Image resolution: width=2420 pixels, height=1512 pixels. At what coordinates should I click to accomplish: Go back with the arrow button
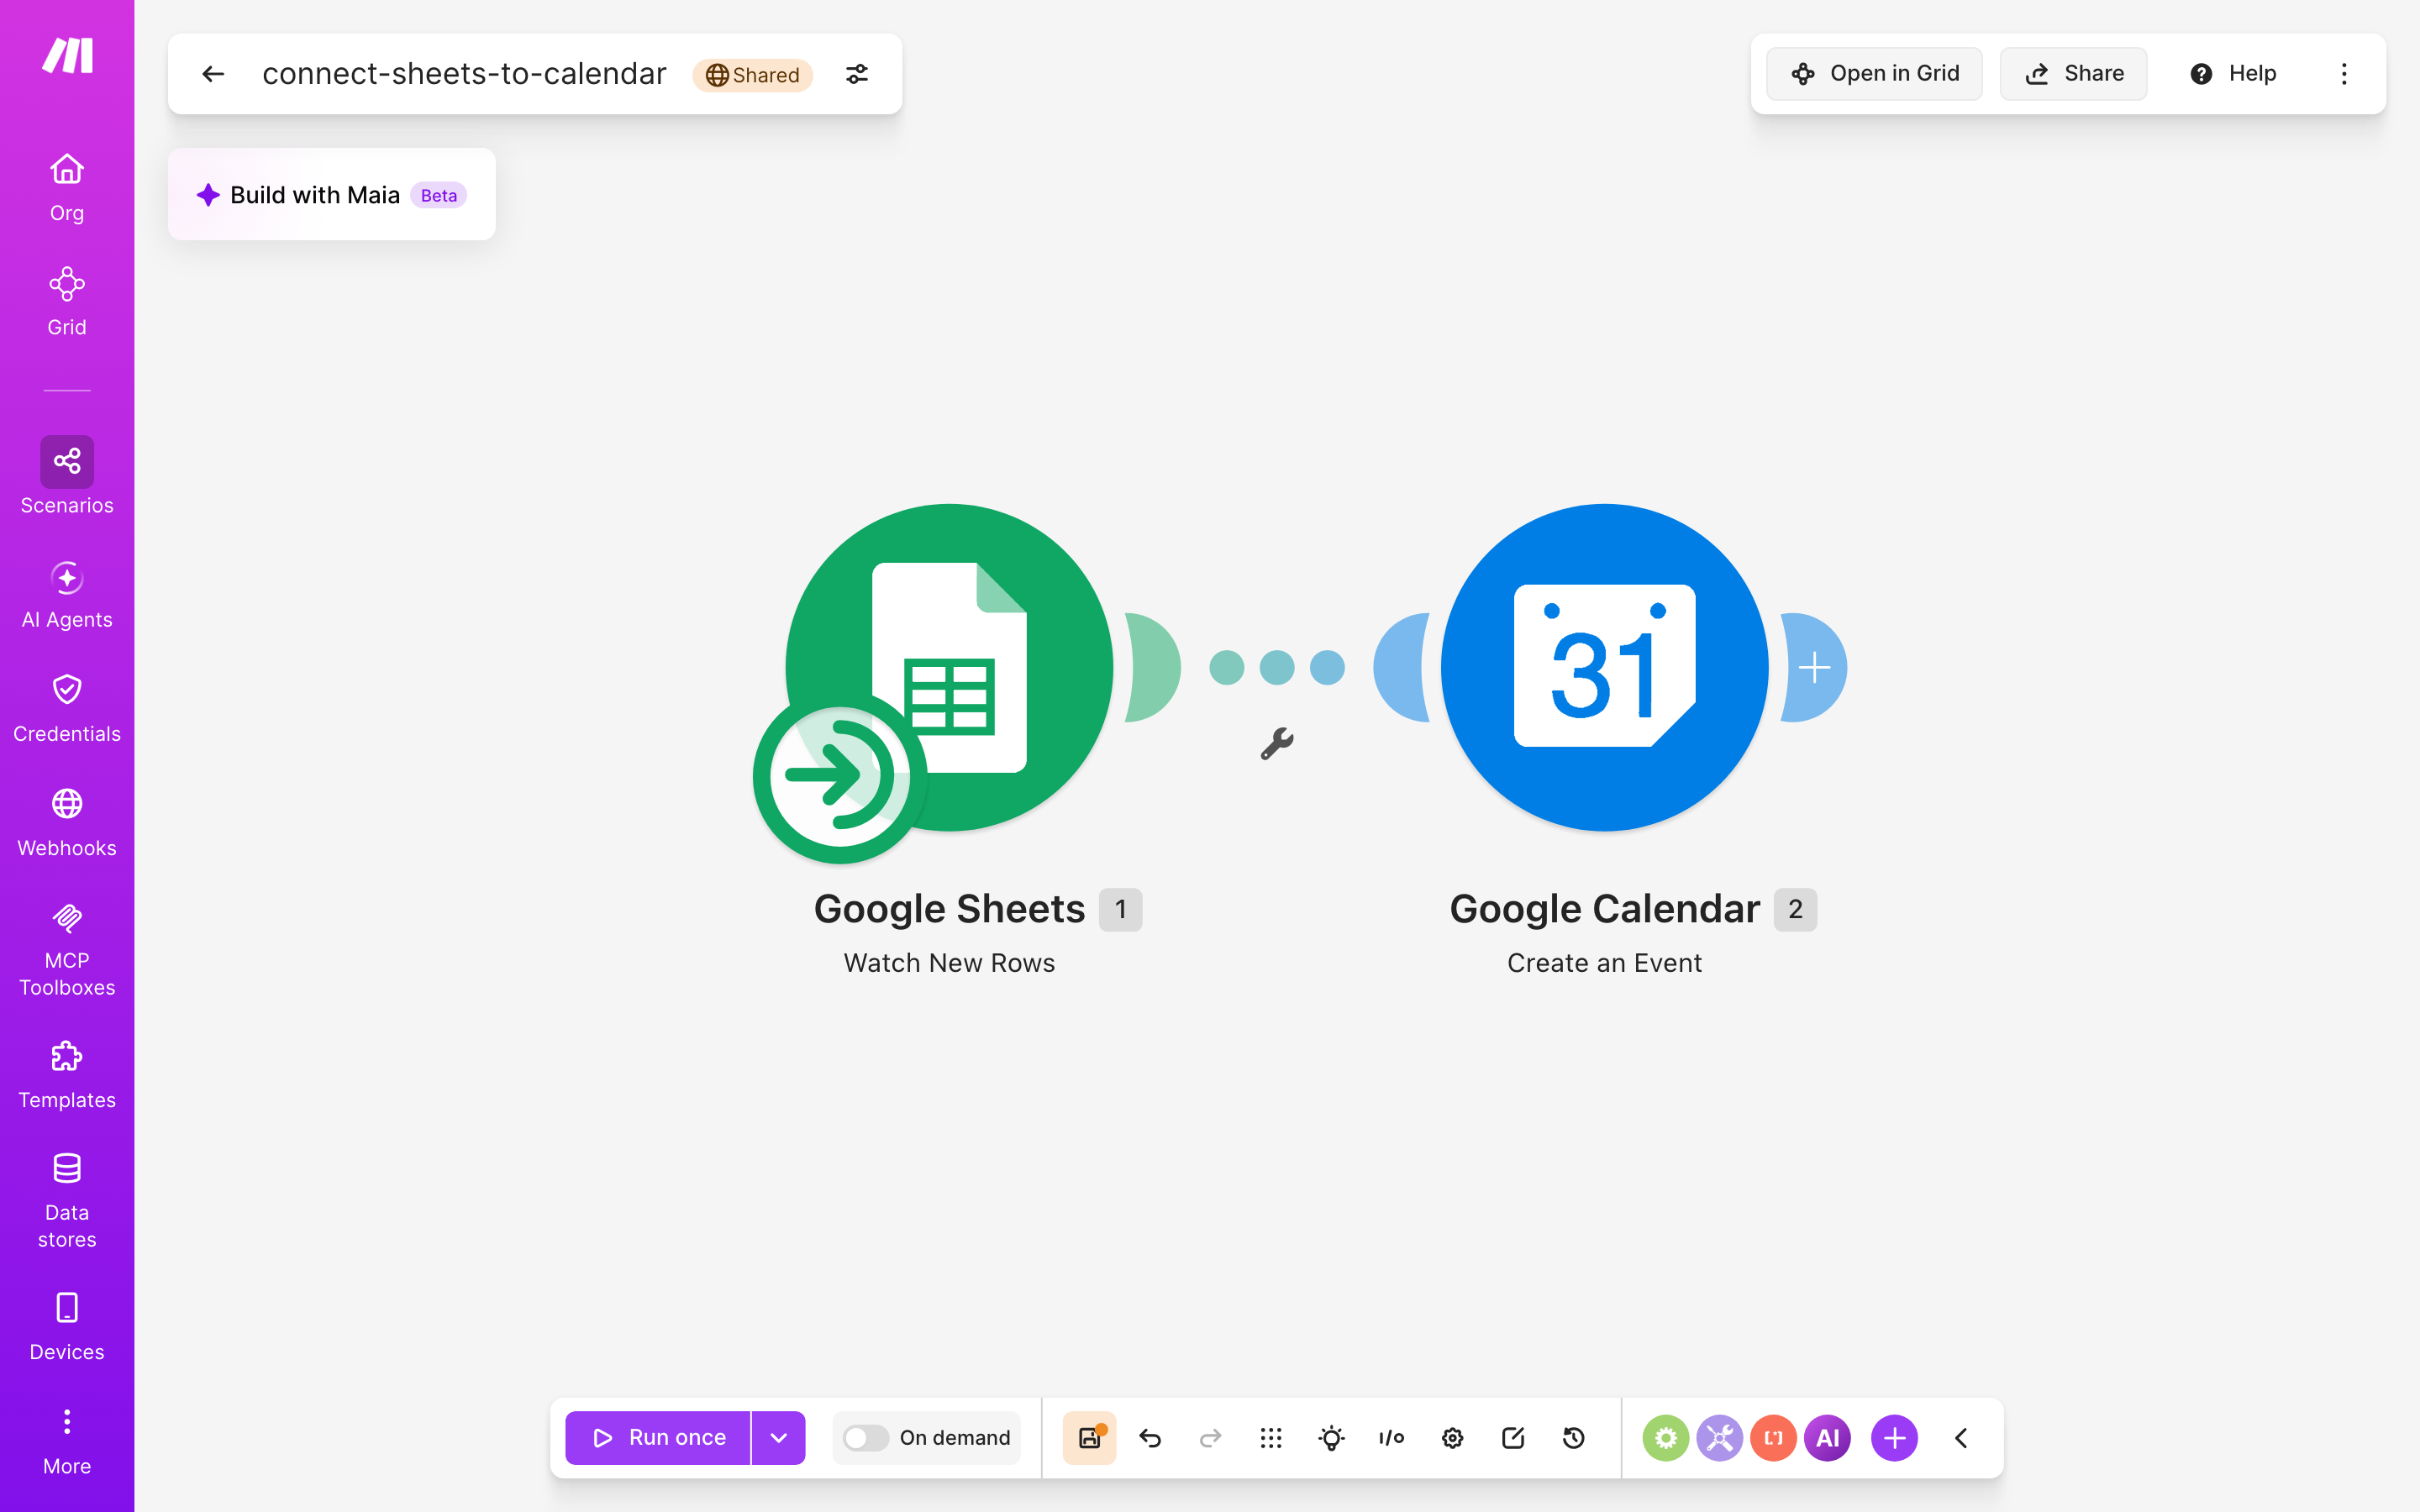[213, 74]
